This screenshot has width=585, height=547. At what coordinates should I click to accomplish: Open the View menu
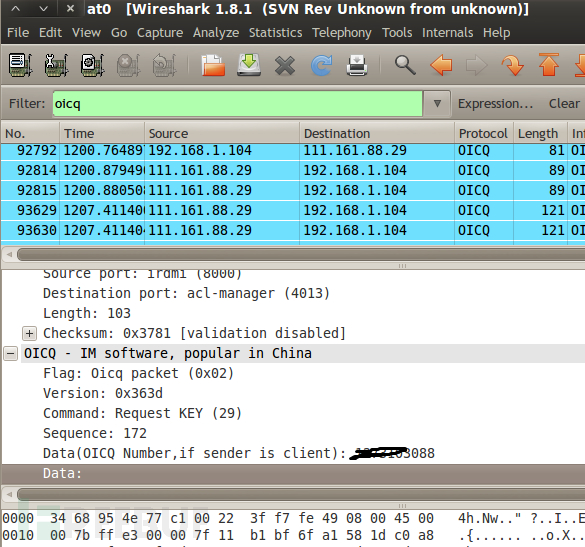click(86, 32)
